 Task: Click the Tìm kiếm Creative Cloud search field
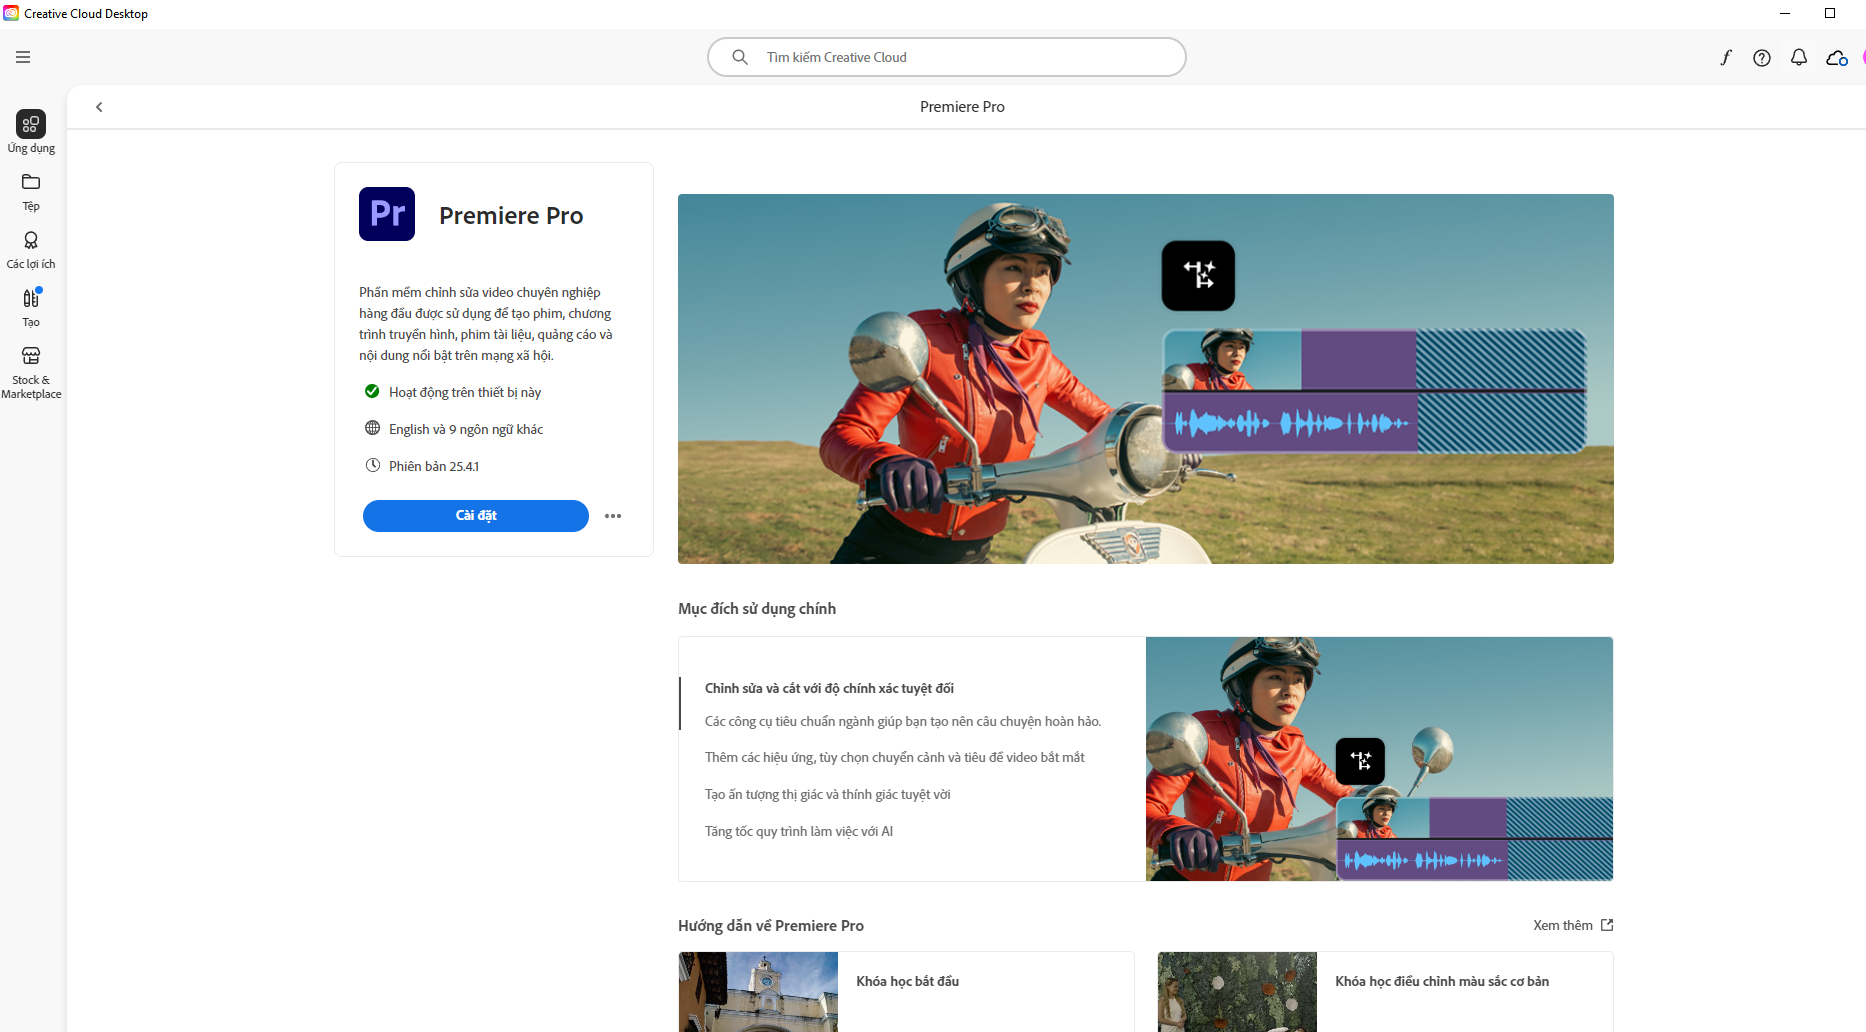tap(946, 57)
